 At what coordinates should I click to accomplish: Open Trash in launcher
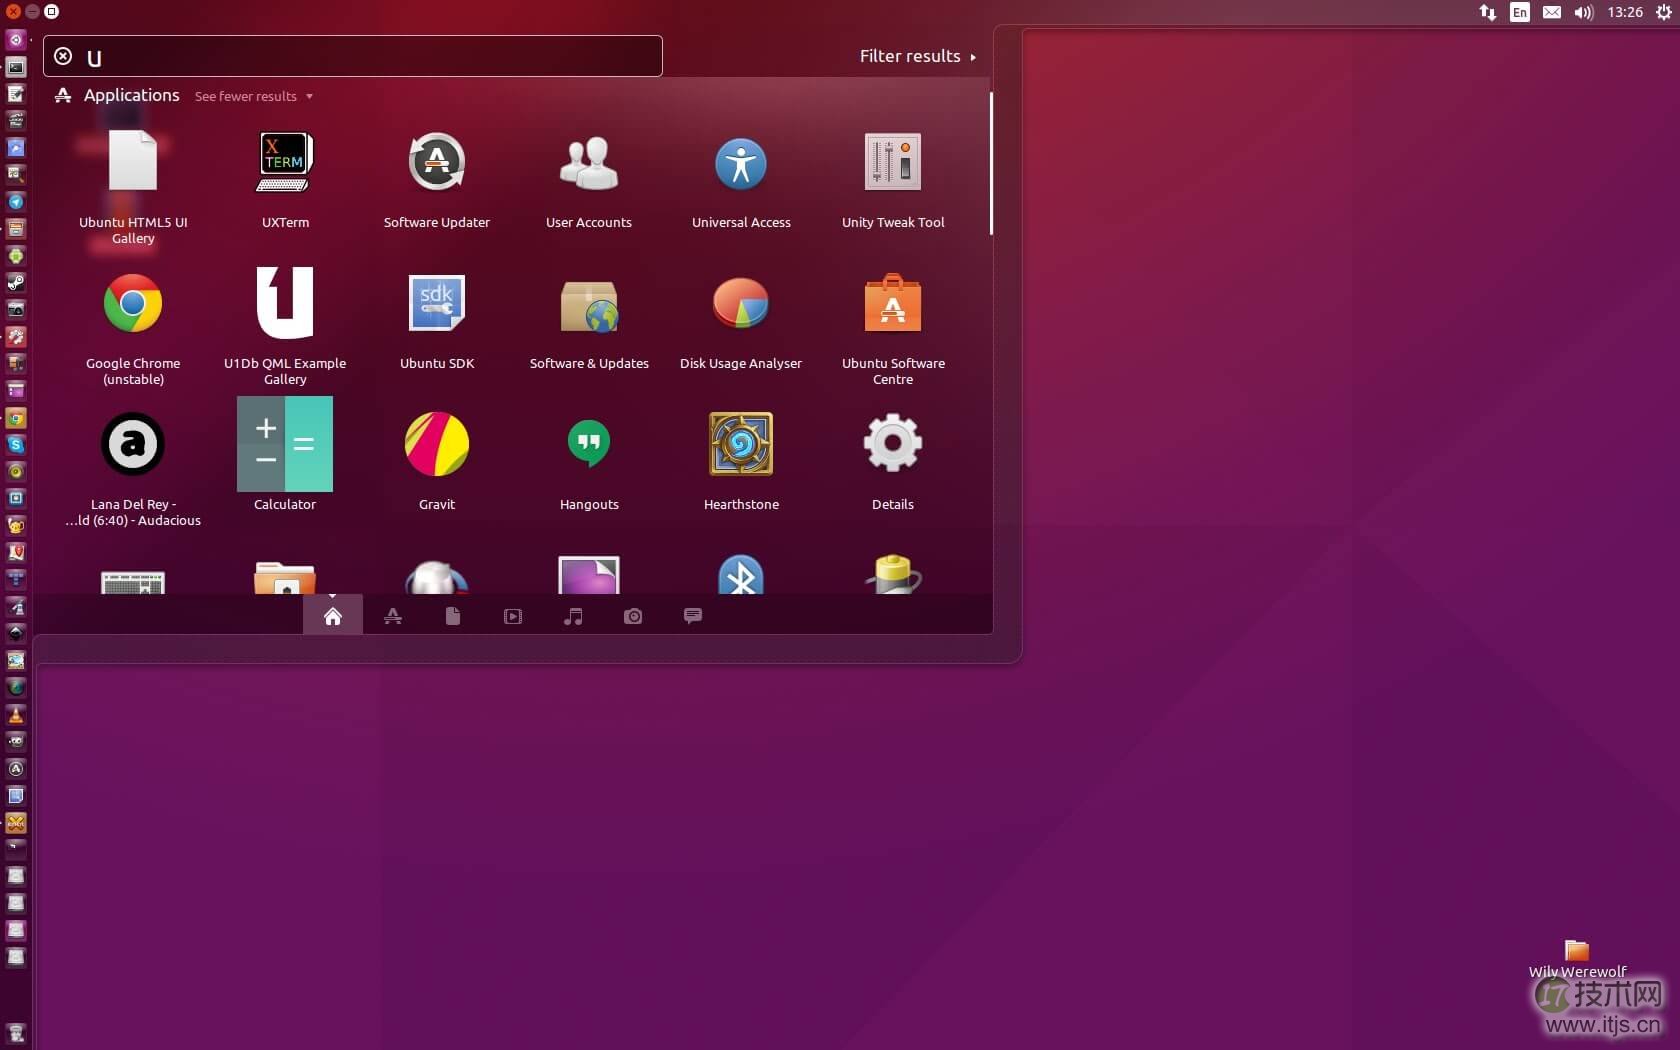tap(16, 1032)
